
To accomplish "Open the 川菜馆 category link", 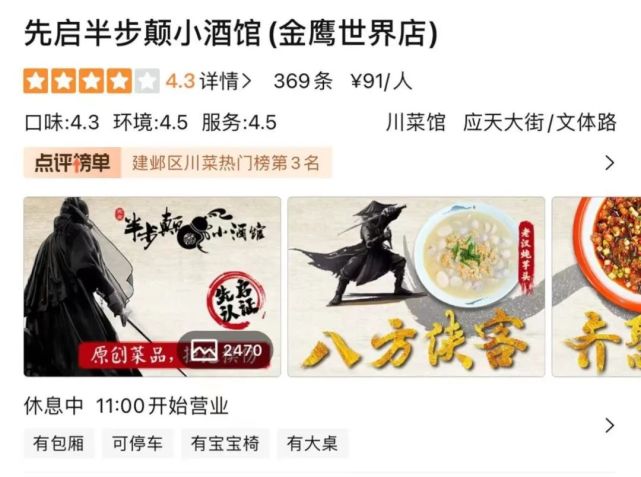I will 415,122.
